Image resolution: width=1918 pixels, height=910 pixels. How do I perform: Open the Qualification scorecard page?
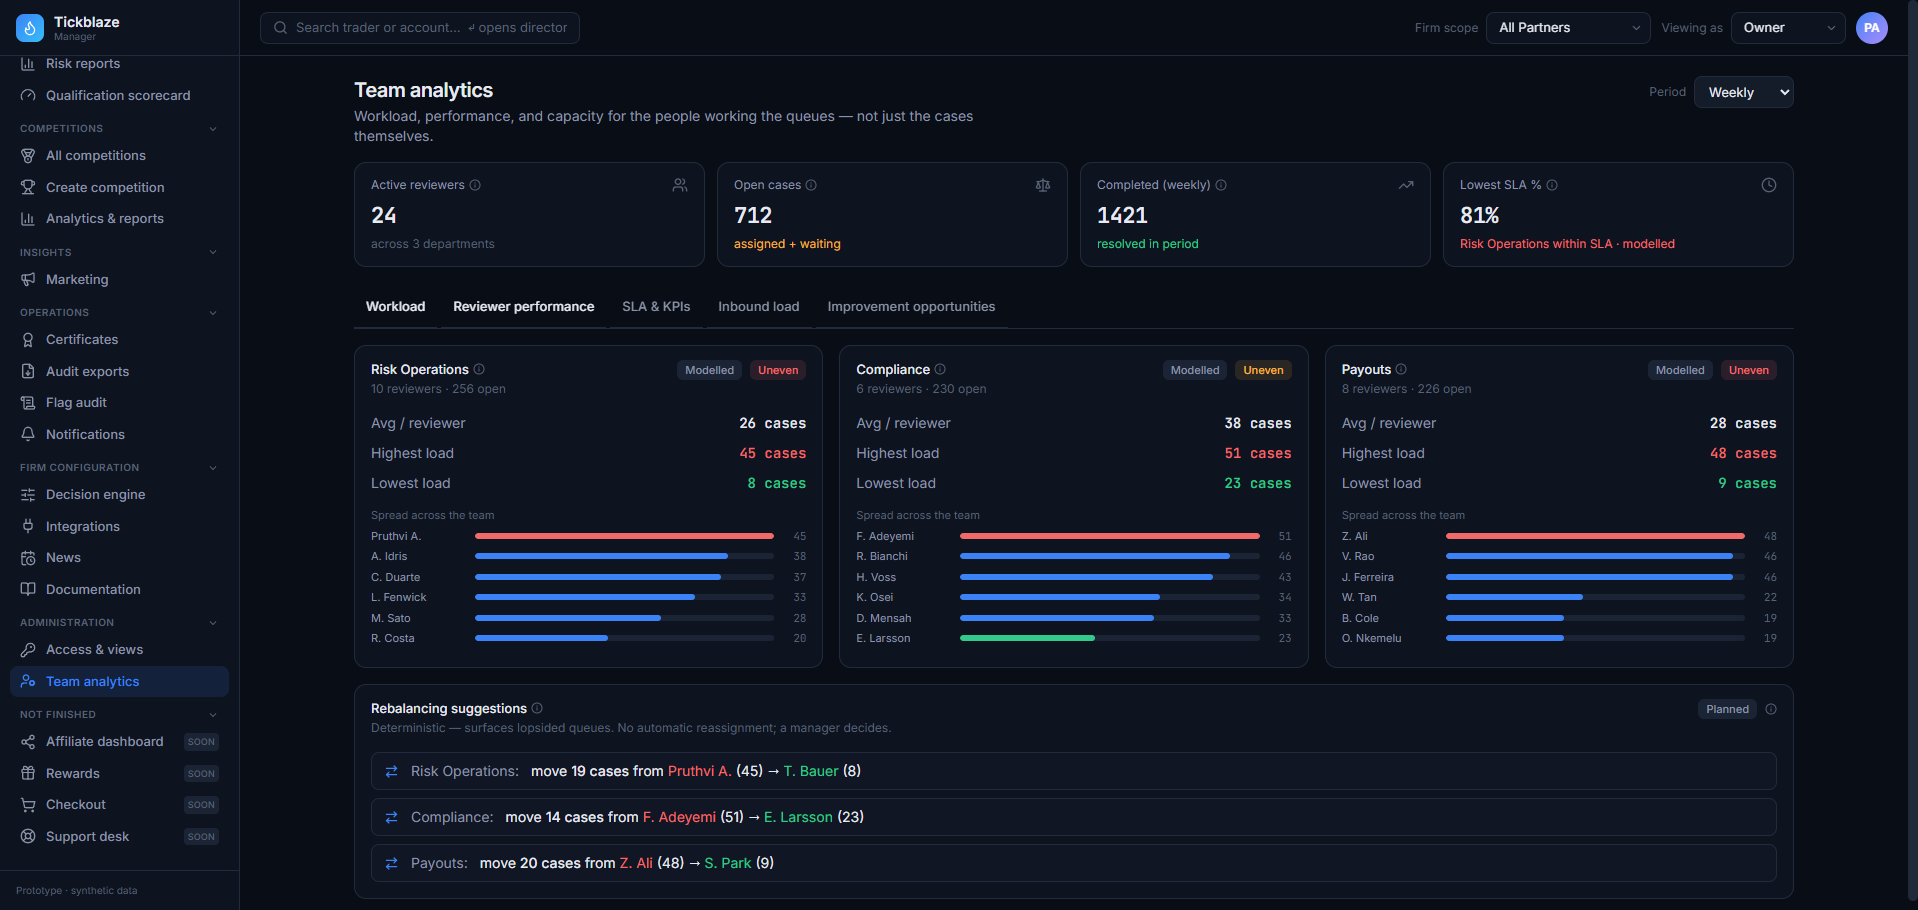(x=119, y=96)
